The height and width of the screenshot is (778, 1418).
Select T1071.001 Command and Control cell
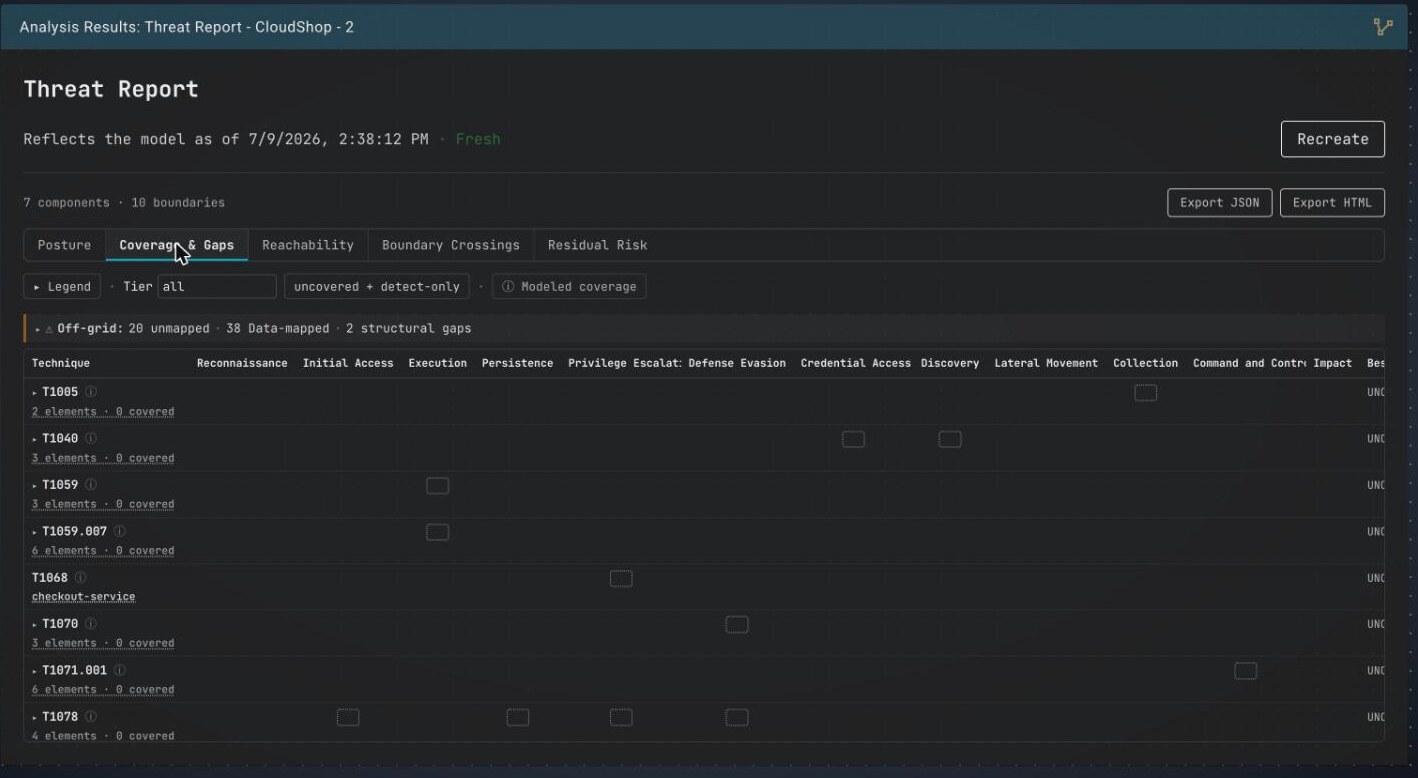point(1245,671)
